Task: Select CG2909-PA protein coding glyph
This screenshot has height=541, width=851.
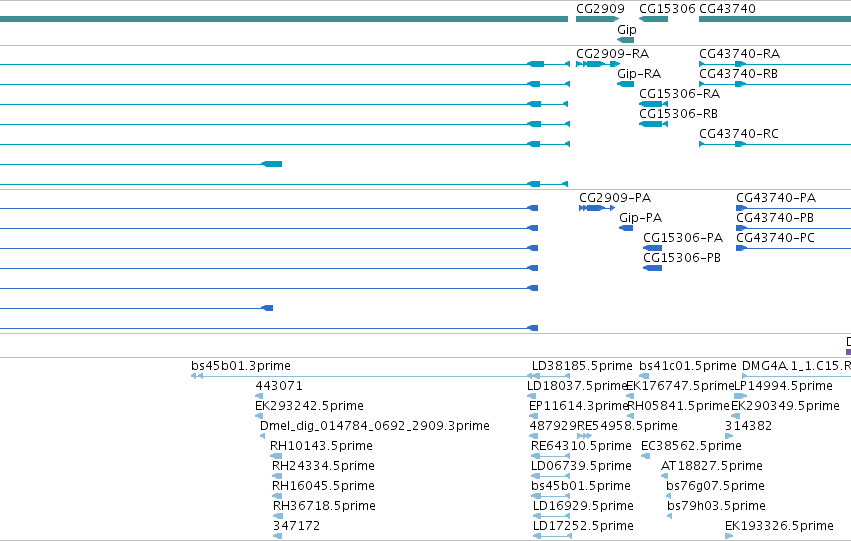Action: [x=596, y=208]
